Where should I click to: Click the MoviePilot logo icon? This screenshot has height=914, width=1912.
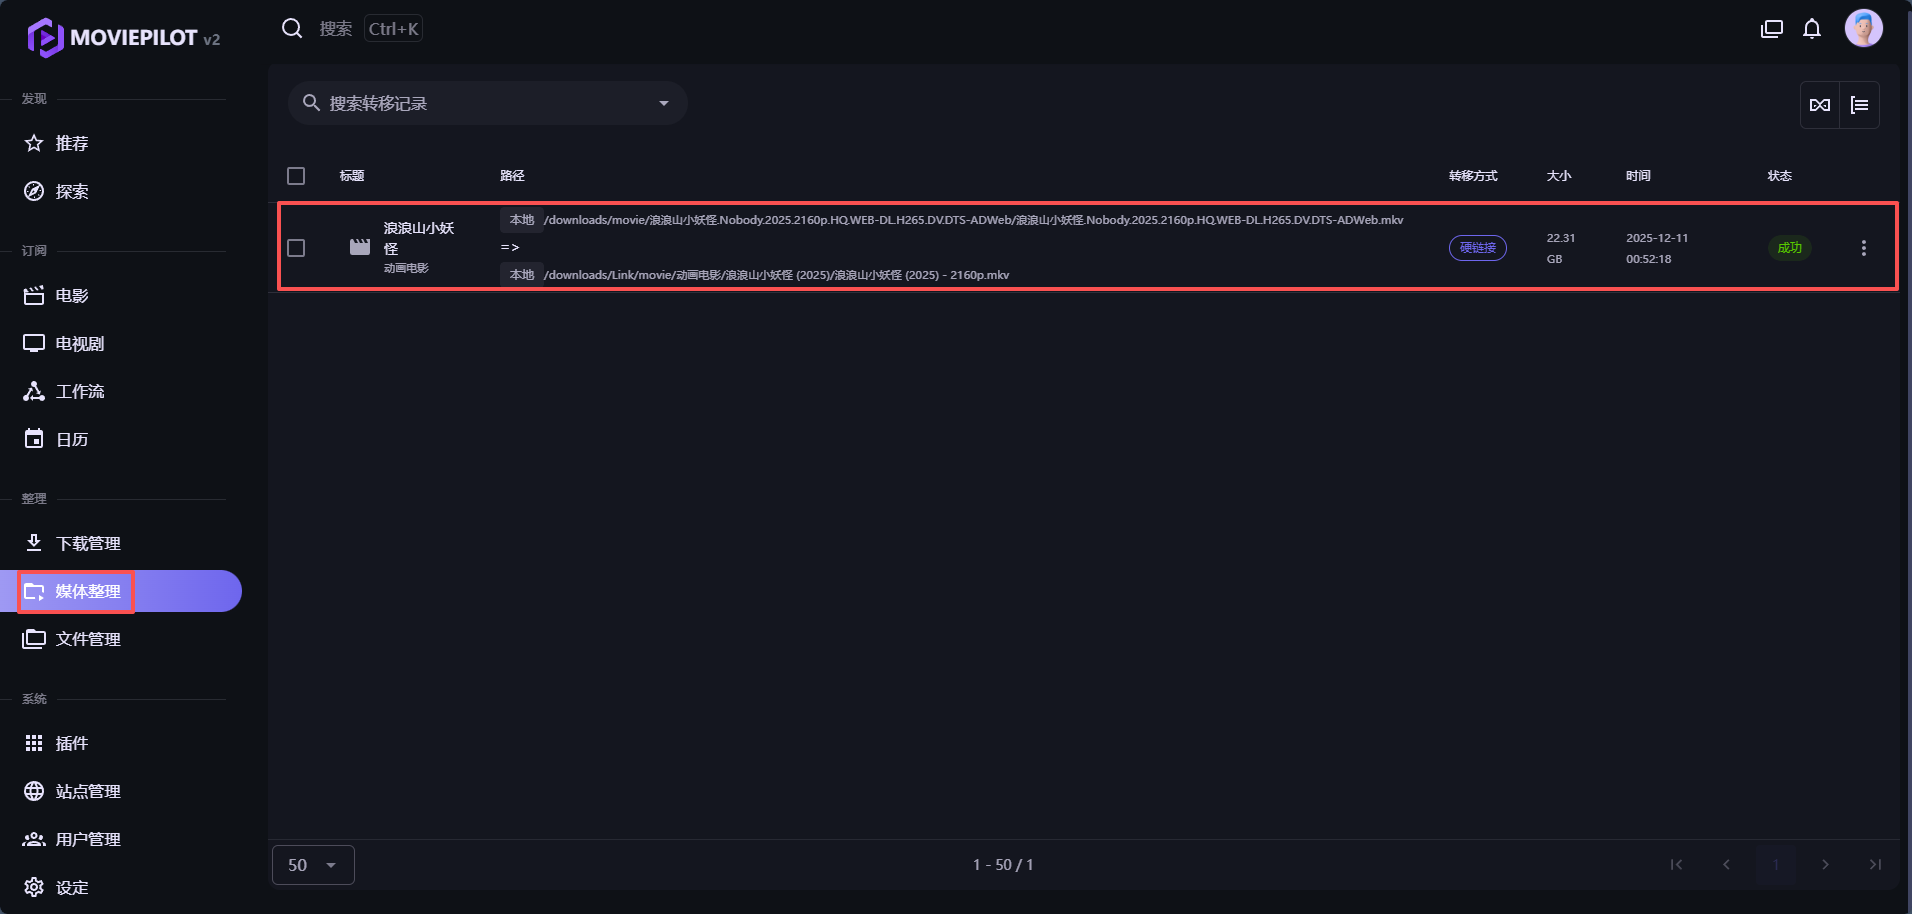(45, 38)
